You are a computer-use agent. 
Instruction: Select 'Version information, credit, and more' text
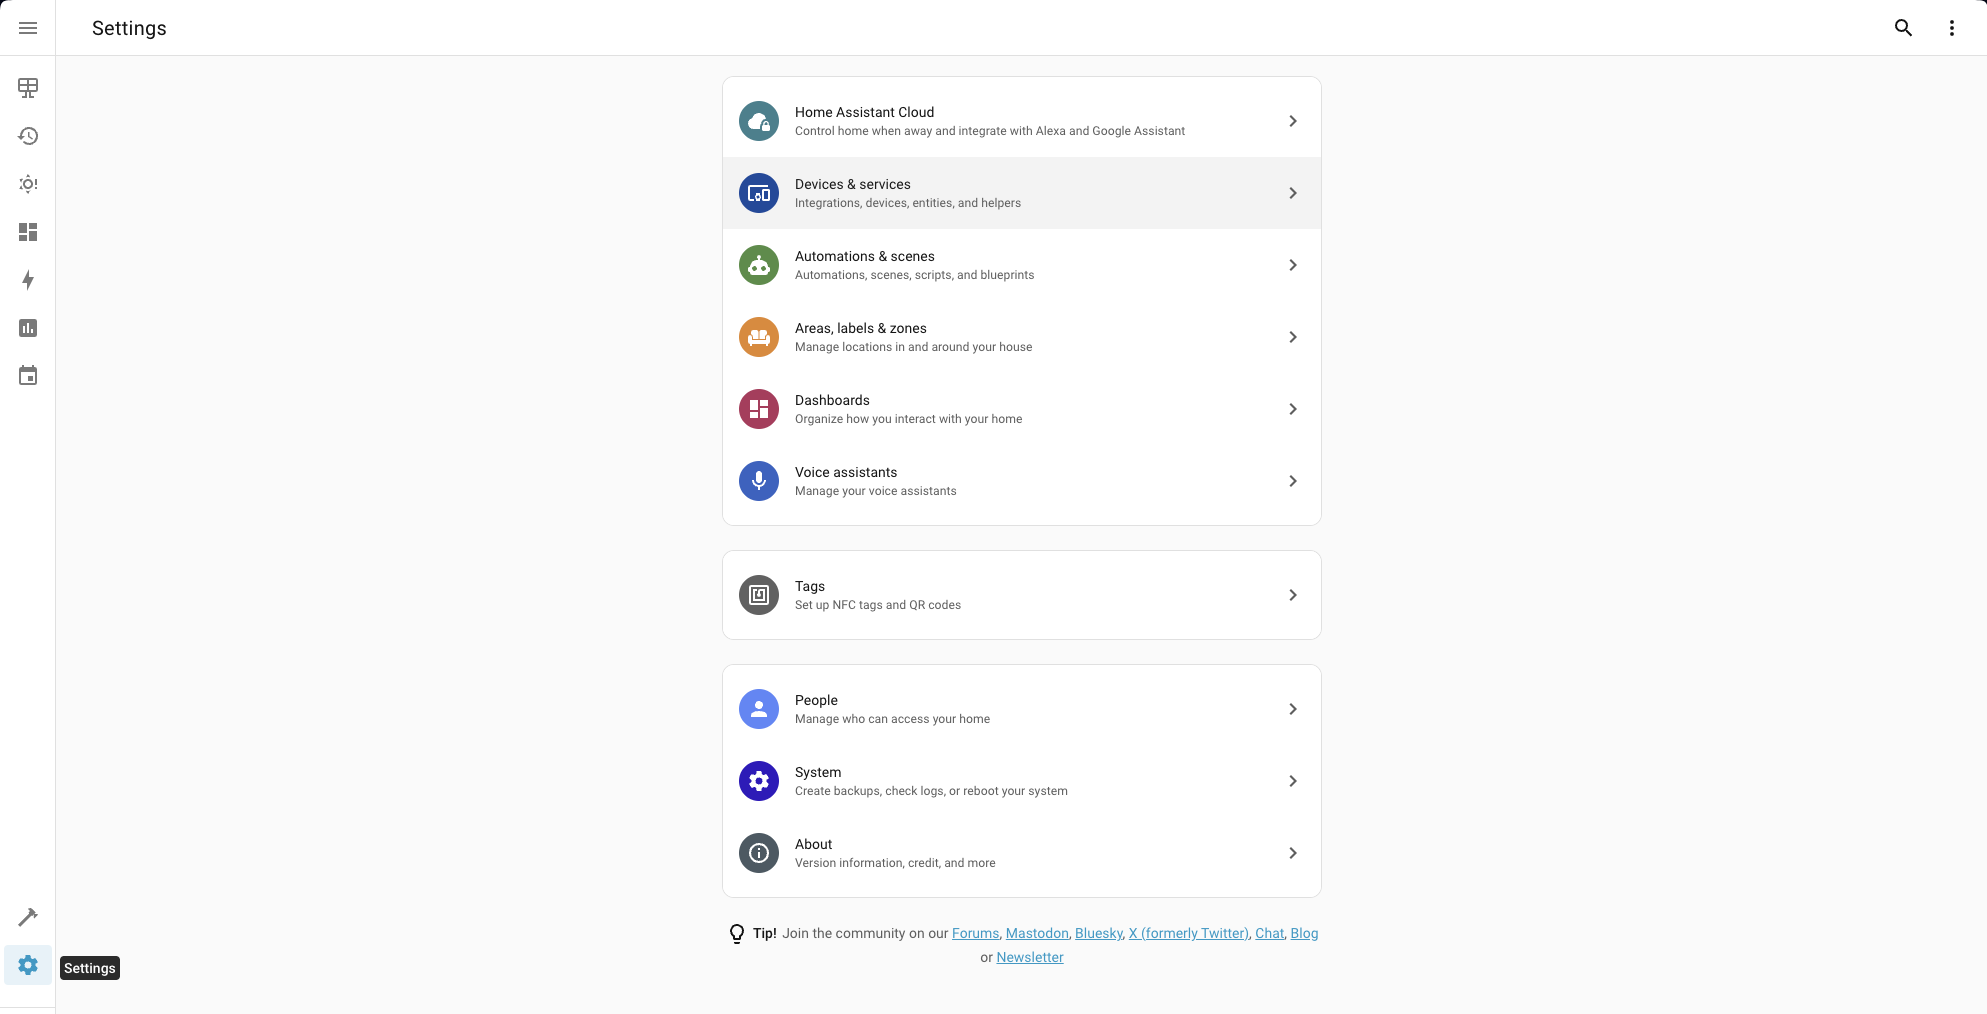(x=895, y=863)
